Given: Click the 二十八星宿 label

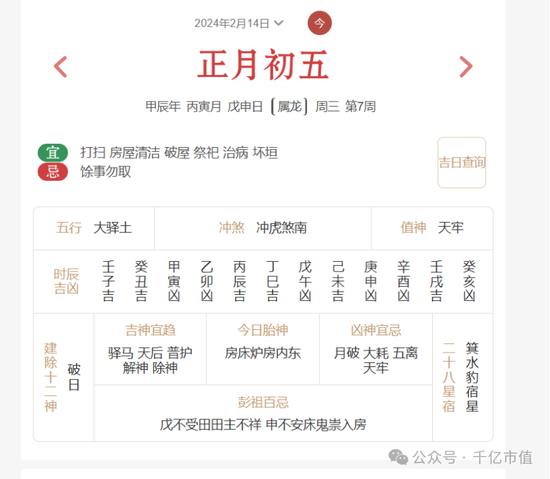Looking at the screenshot, I should [449, 378].
